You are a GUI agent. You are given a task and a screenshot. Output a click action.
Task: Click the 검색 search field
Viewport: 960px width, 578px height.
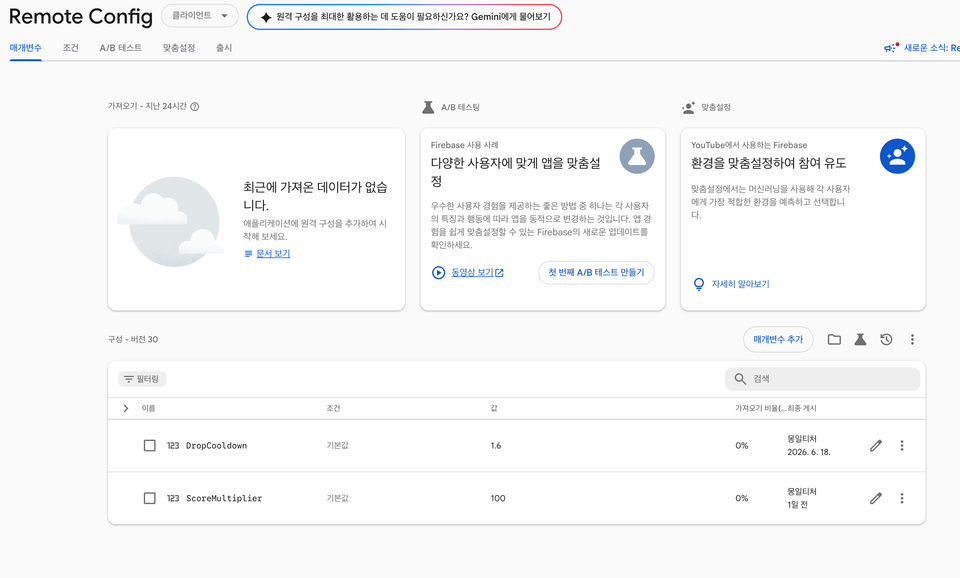[x=822, y=379]
